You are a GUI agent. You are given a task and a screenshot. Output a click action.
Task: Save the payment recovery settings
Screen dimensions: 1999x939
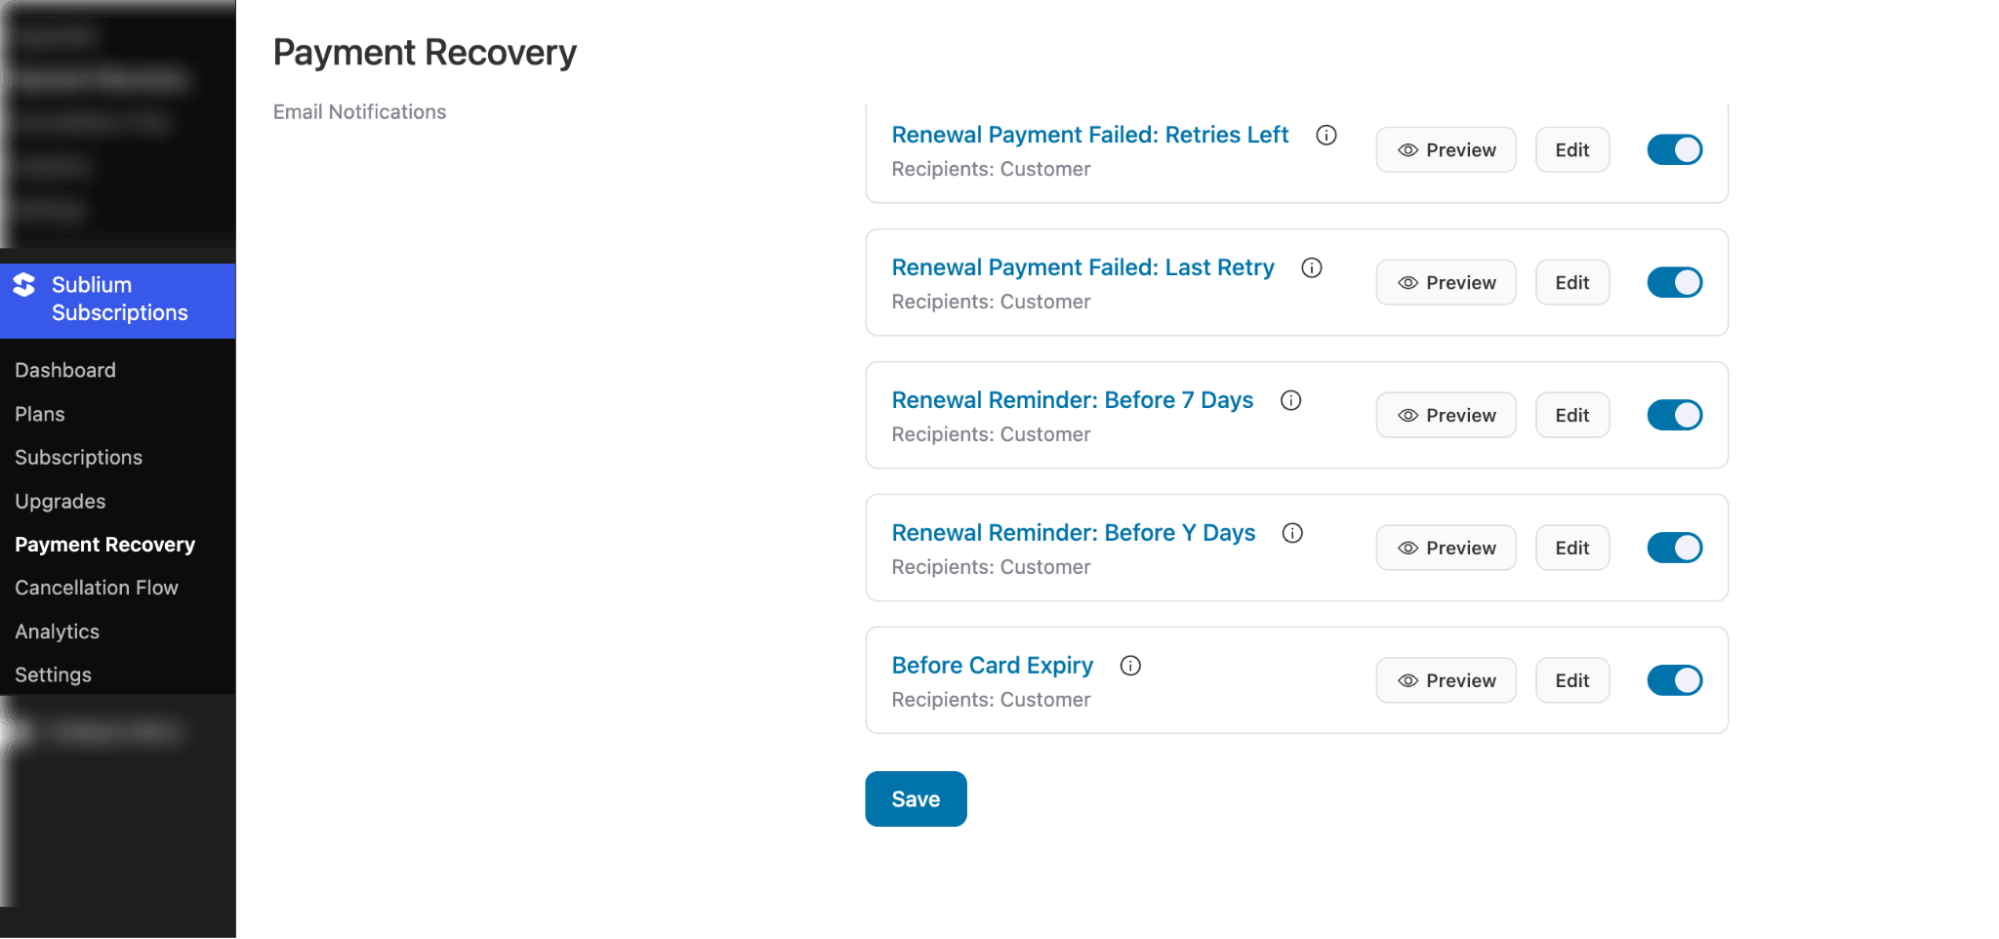tap(915, 798)
